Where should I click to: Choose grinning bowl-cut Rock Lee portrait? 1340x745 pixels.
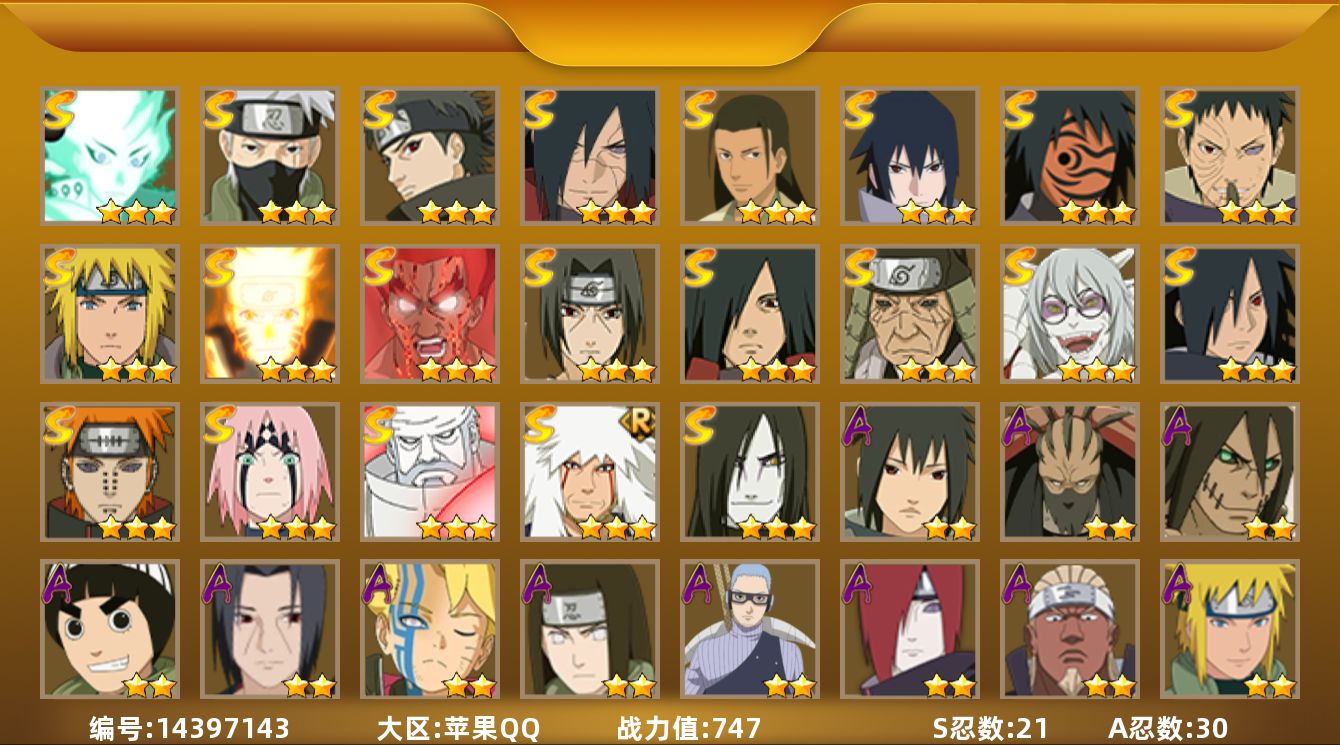tap(110, 629)
